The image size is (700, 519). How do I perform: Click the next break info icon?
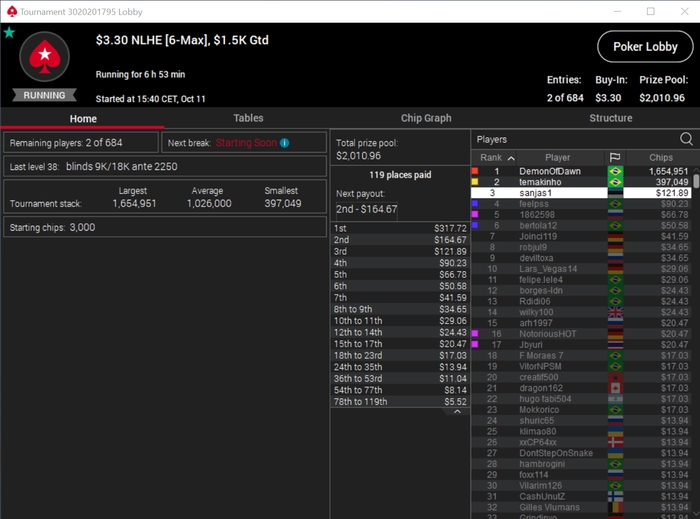[284, 143]
